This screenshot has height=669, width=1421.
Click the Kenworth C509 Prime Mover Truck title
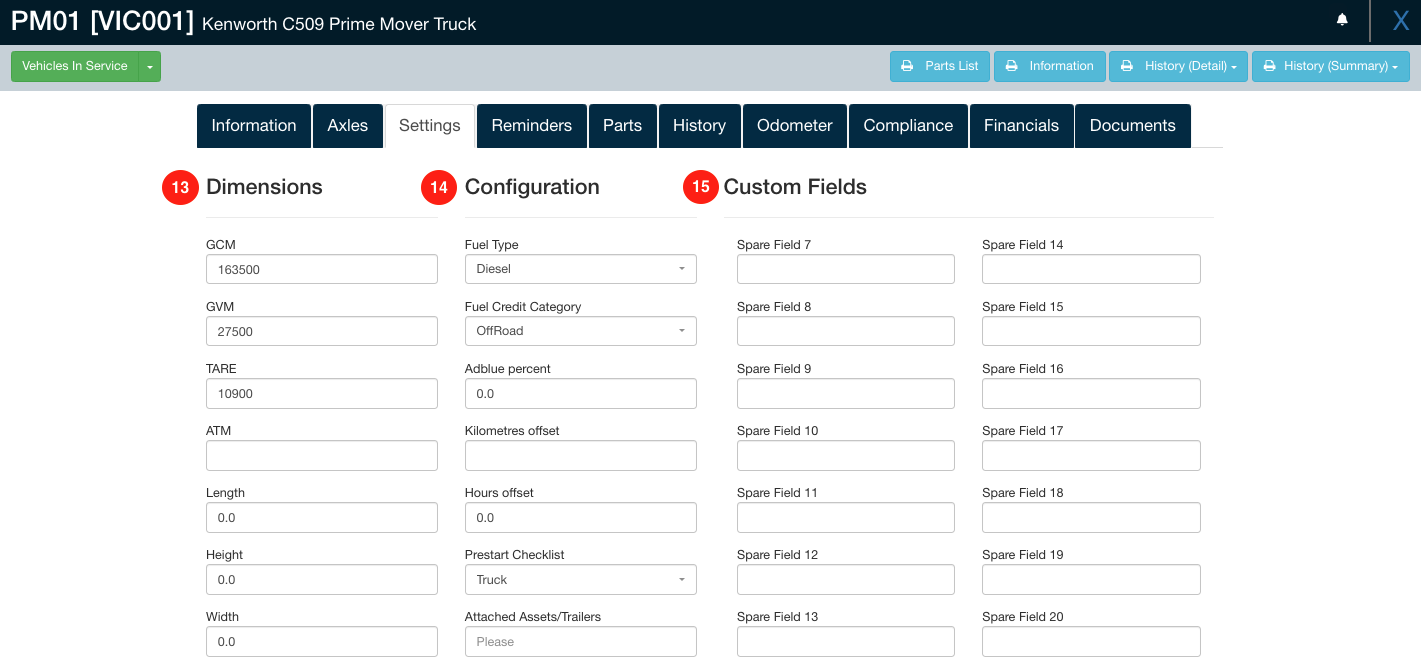339,24
